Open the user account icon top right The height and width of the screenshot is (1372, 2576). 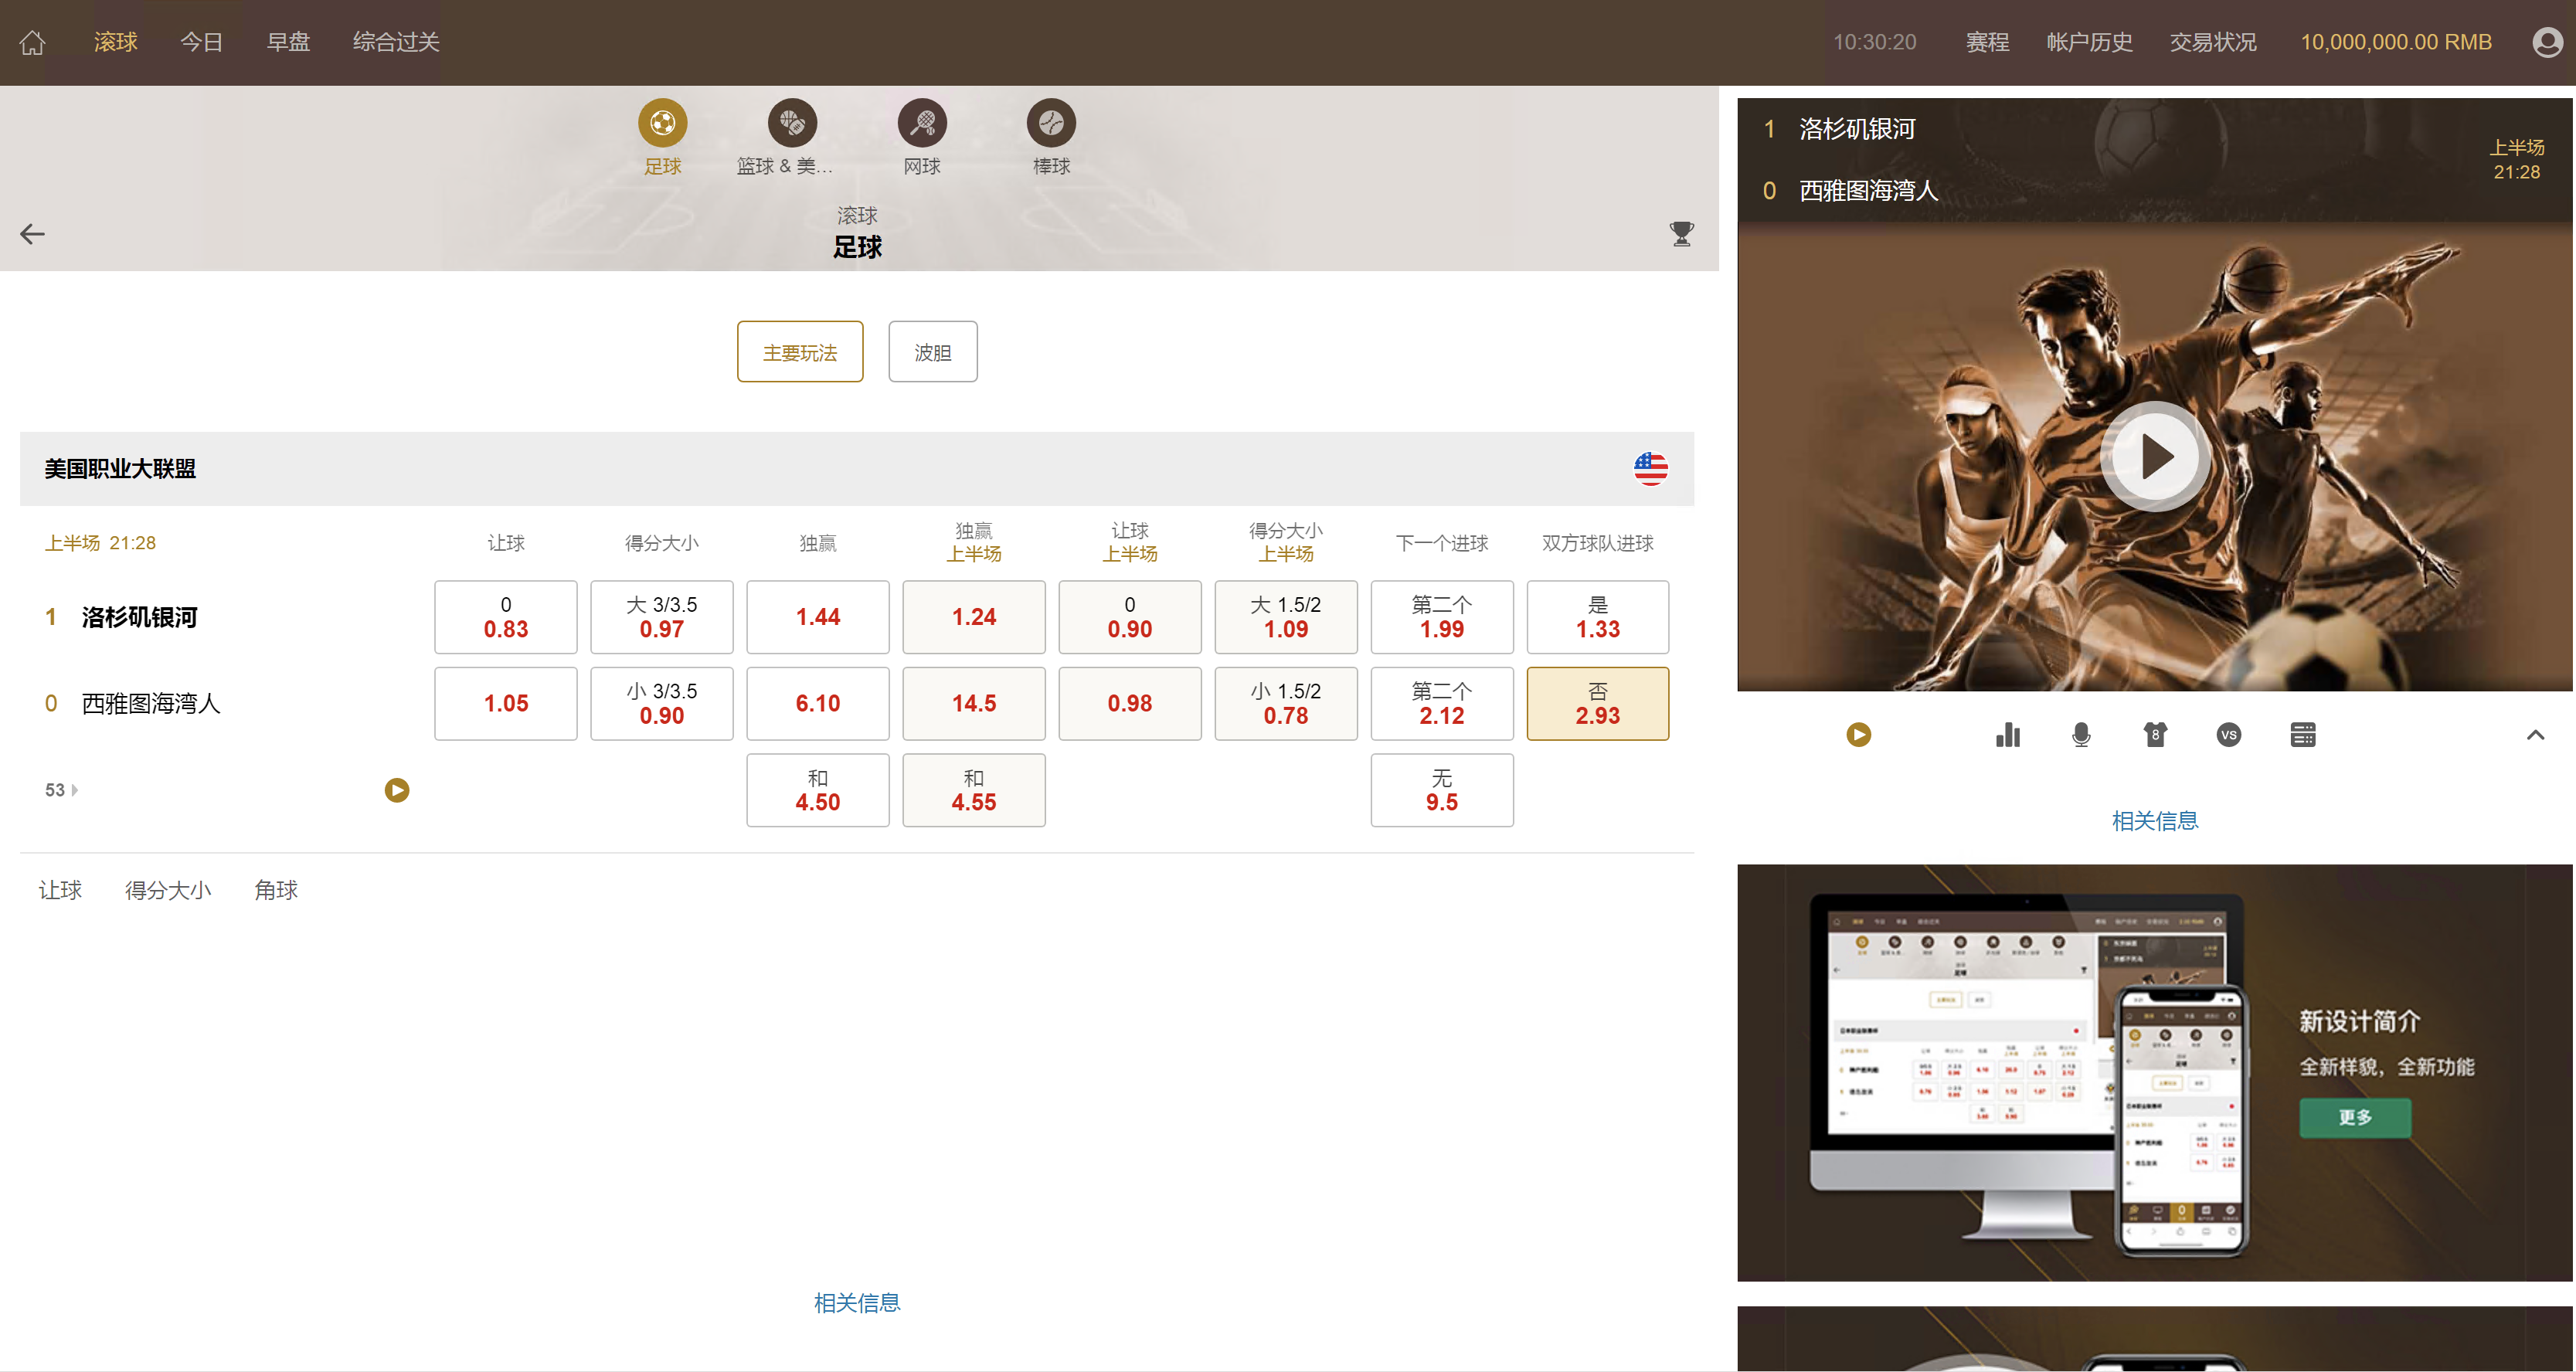click(x=2547, y=42)
